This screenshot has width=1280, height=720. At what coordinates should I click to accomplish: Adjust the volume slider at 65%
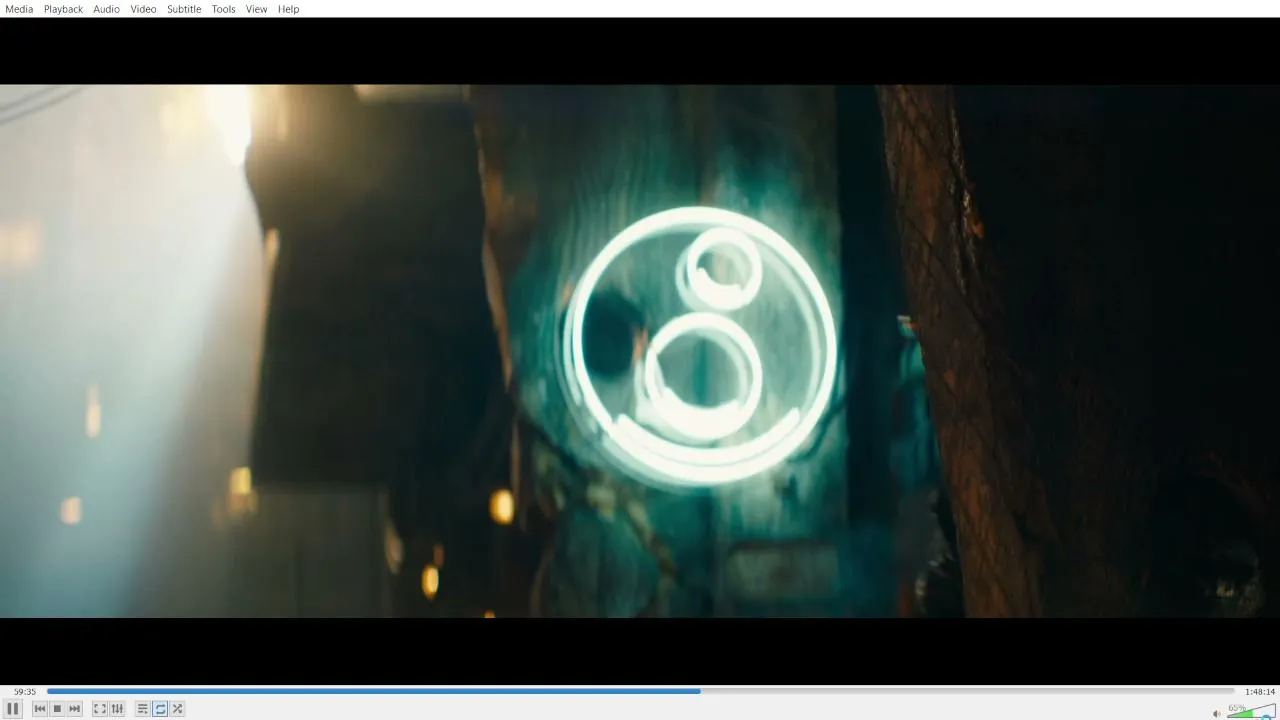(x=1251, y=711)
